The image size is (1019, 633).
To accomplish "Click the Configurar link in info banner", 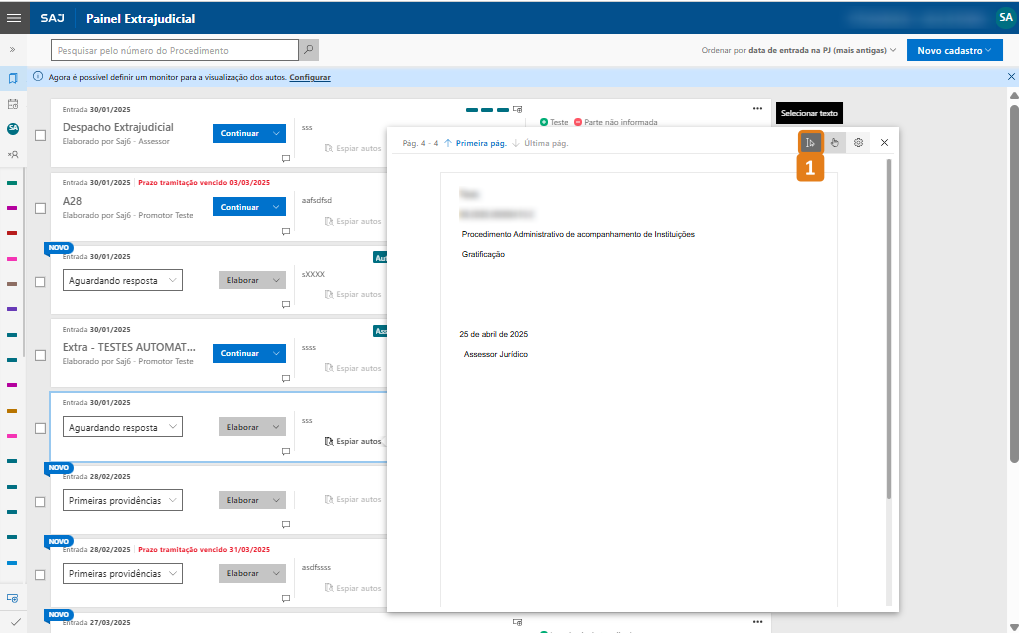I will click(310, 77).
